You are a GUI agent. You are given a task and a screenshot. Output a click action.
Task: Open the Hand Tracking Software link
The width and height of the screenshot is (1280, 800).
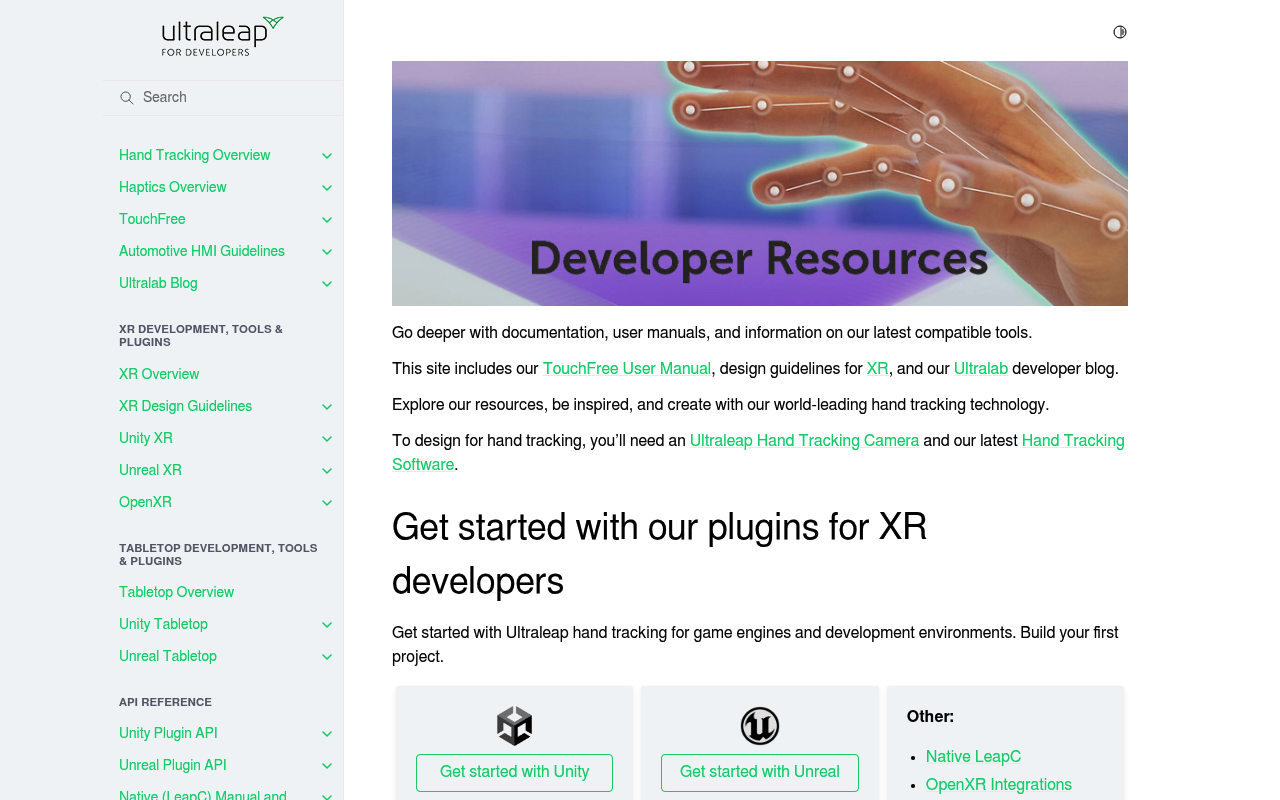[1073, 441]
